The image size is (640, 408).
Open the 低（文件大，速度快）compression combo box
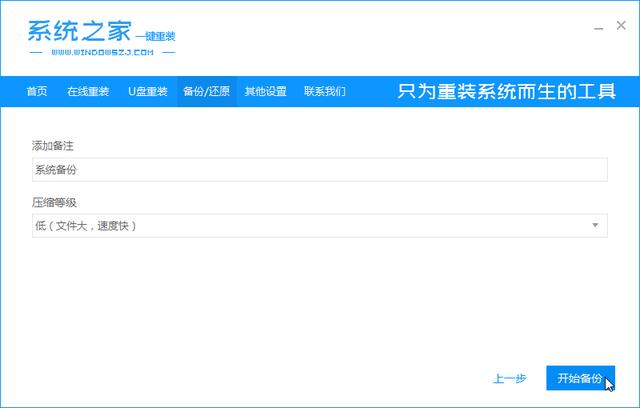pyautogui.click(x=300, y=226)
